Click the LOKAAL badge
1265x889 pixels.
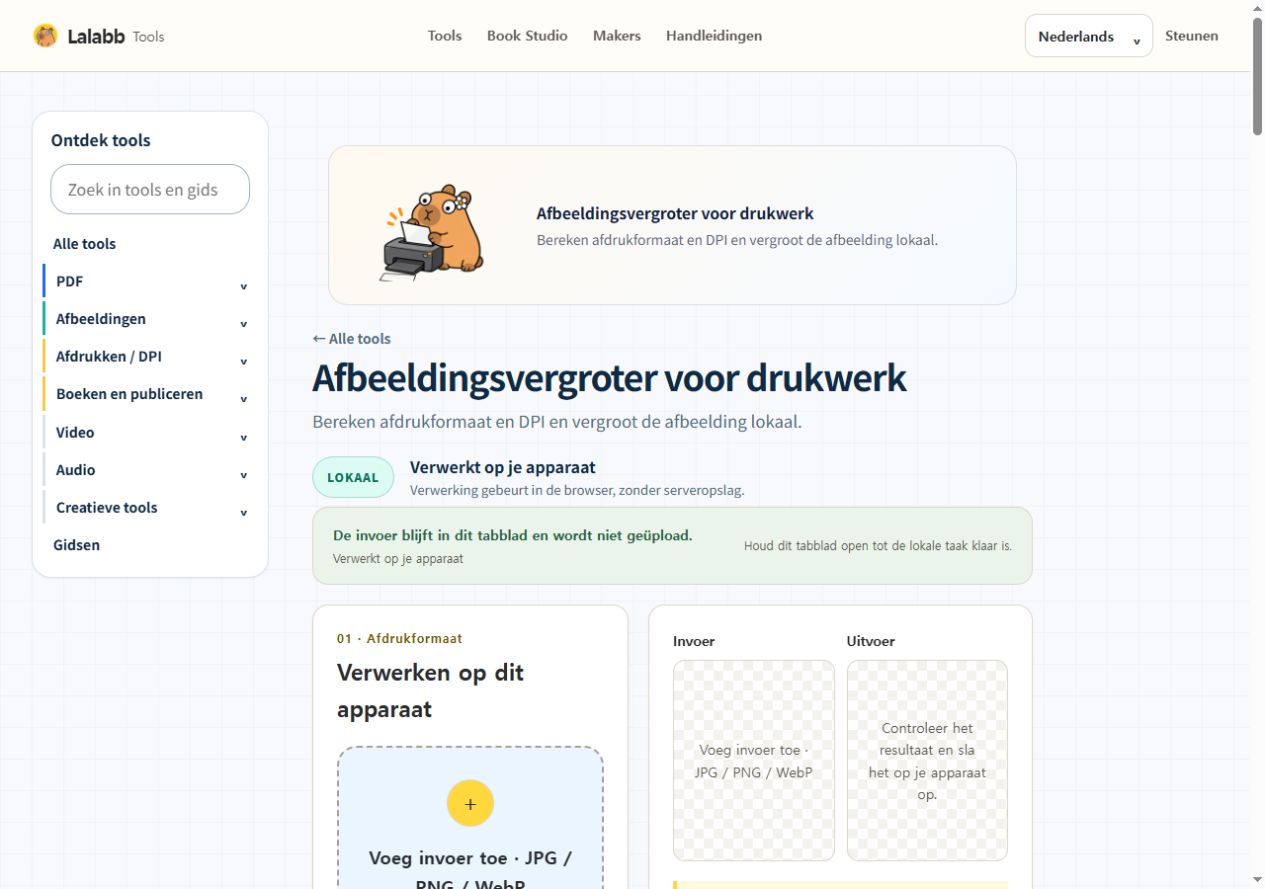[353, 477]
